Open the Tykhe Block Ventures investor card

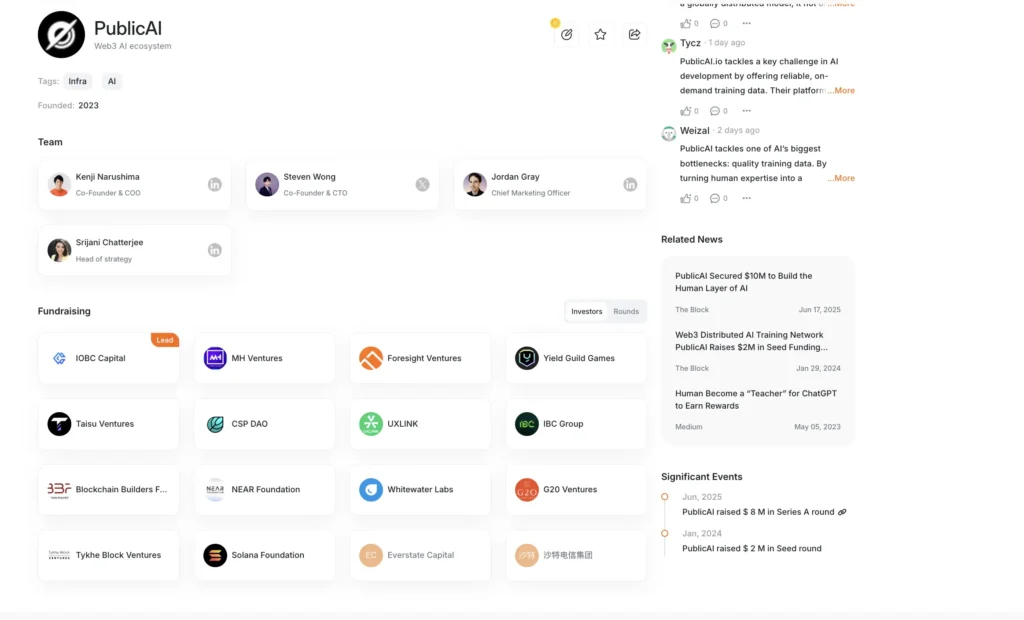[x=108, y=555]
